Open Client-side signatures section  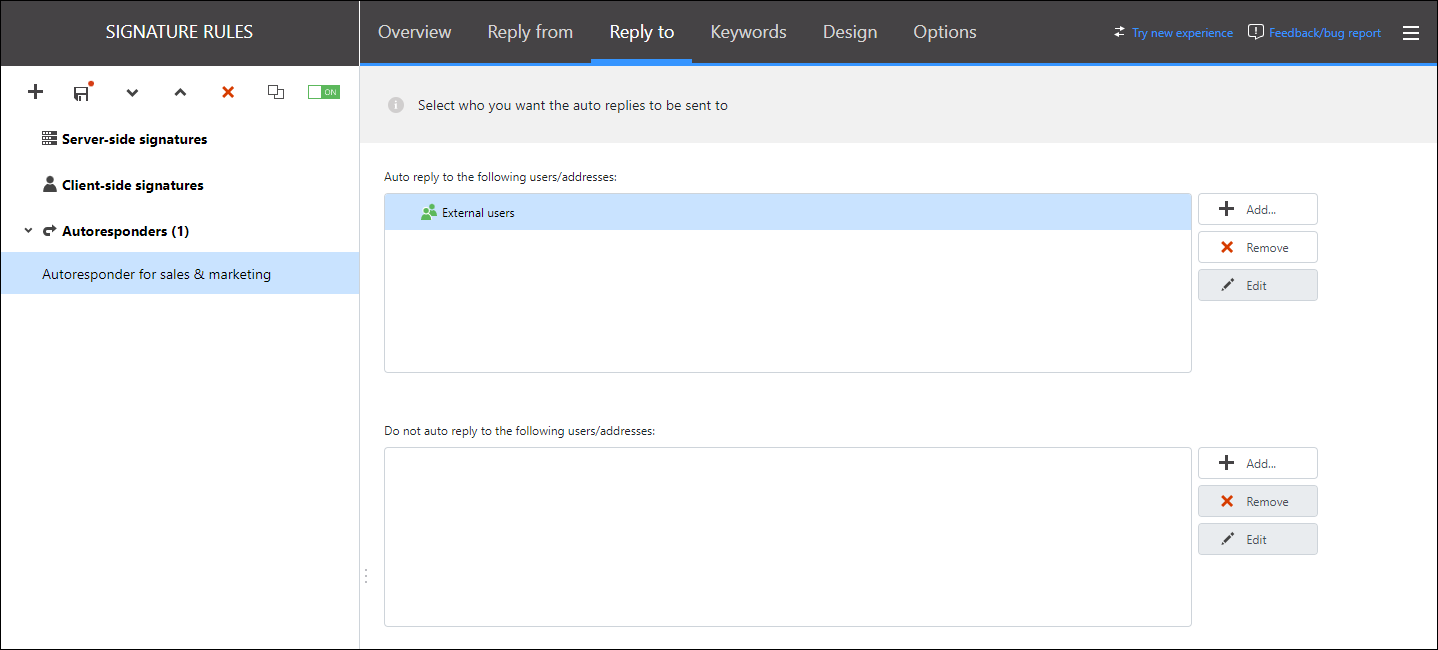point(131,184)
